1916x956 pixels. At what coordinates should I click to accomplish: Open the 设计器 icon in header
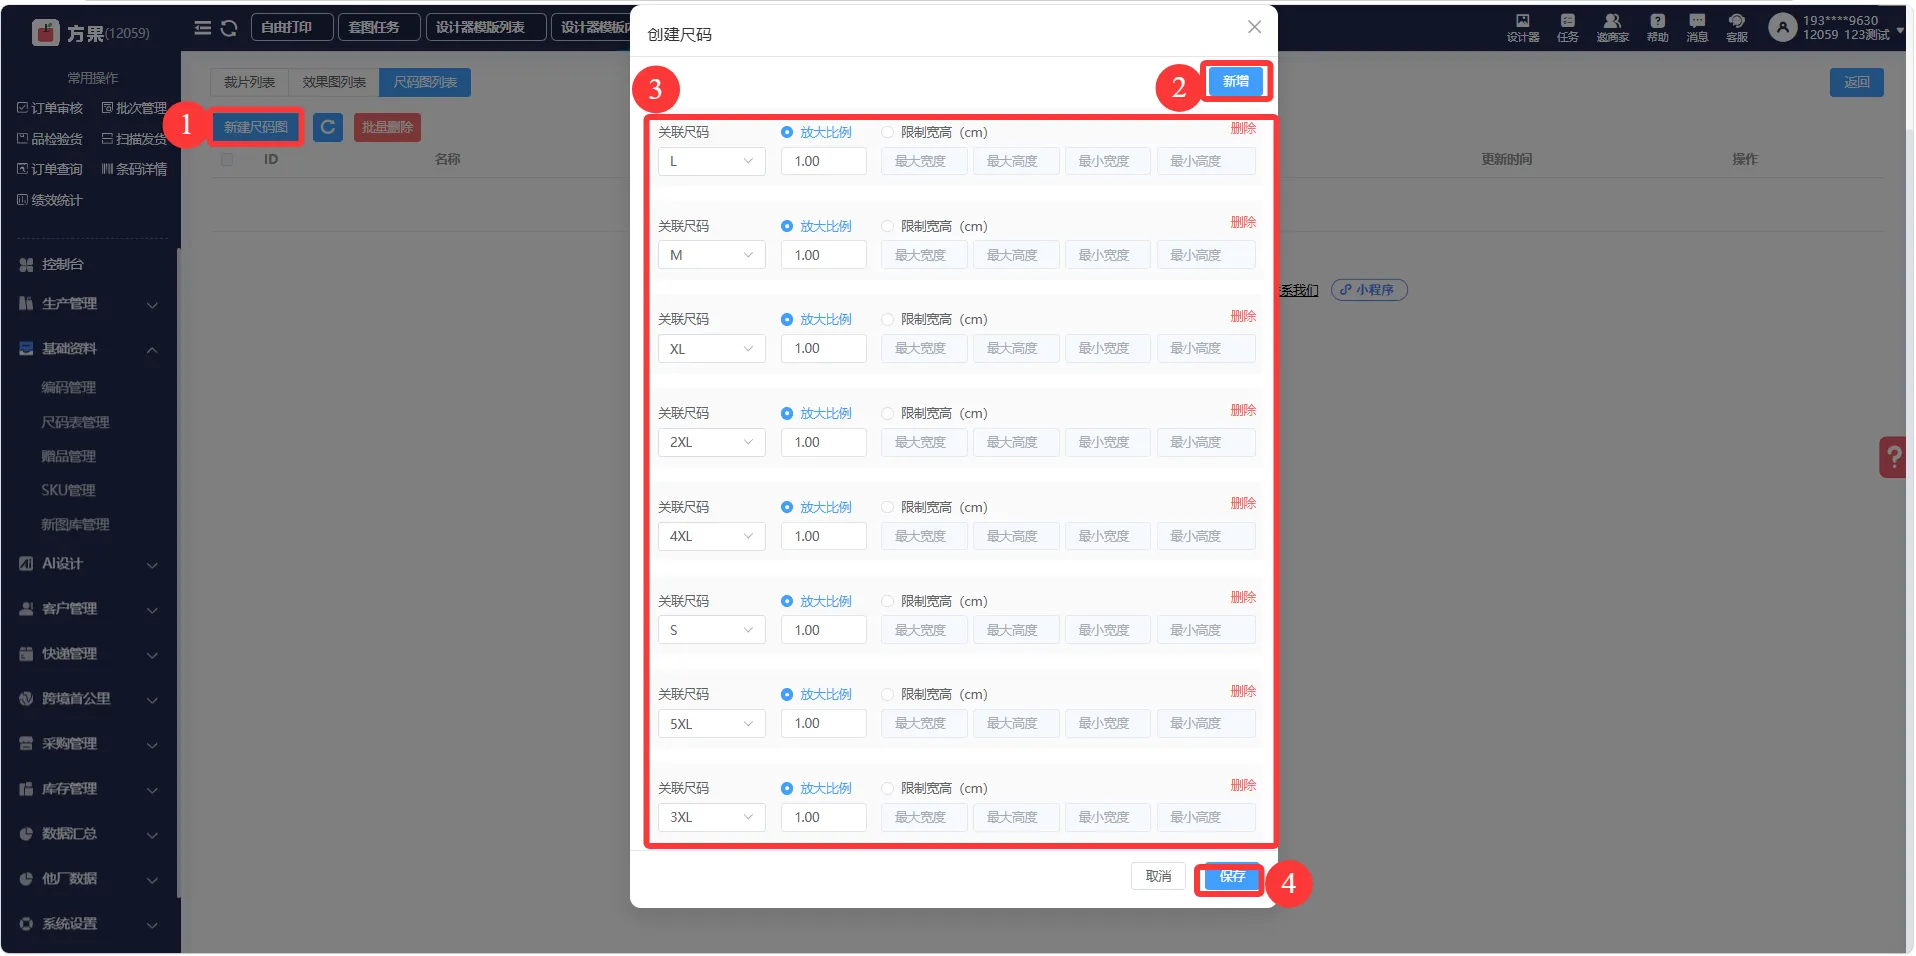pos(1523,28)
